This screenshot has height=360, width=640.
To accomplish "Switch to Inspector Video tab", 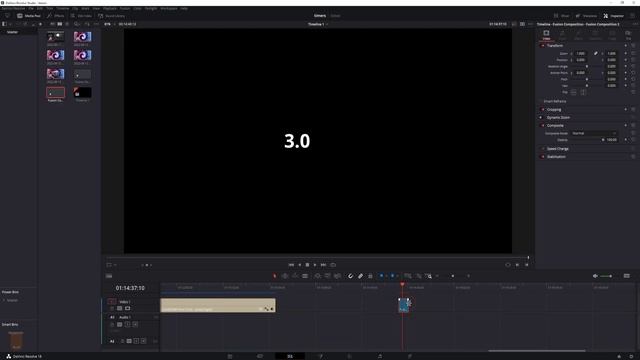I will (546, 35).
